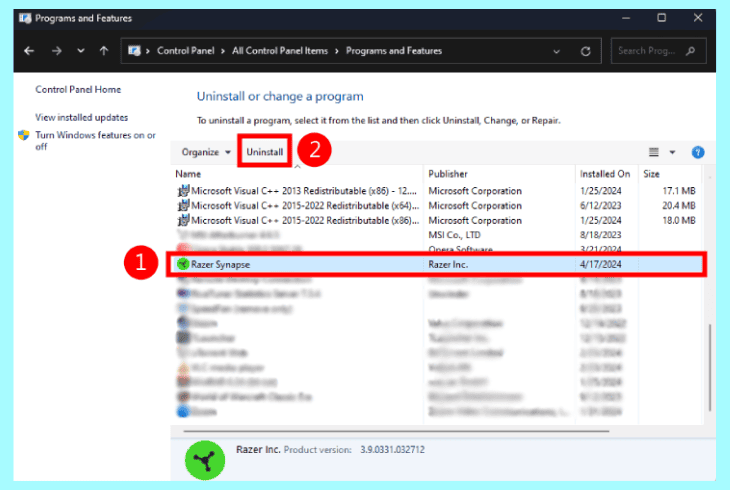Image resolution: width=730 pixels, height=490 pixels.
Task: Click the large Razer logo in details pane
Action: (x=205, y=460)
